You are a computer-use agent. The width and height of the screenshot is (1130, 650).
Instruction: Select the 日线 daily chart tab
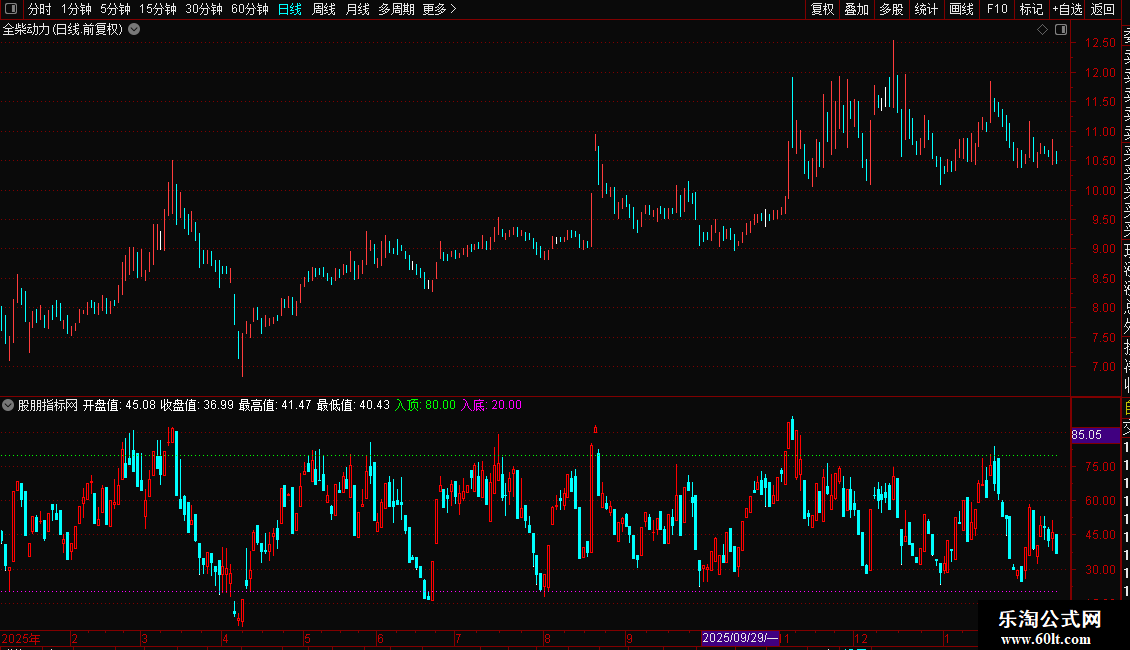tap(290, 9)
